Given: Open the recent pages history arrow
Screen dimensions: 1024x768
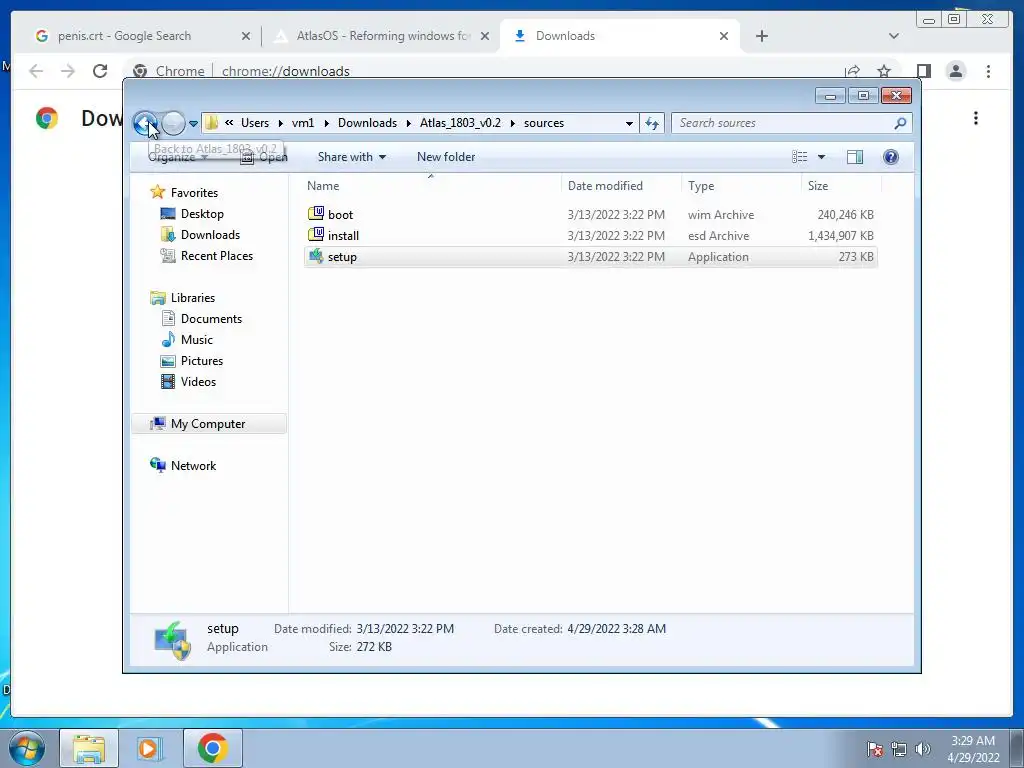Looking at the screenshot, I should [193, 123].
